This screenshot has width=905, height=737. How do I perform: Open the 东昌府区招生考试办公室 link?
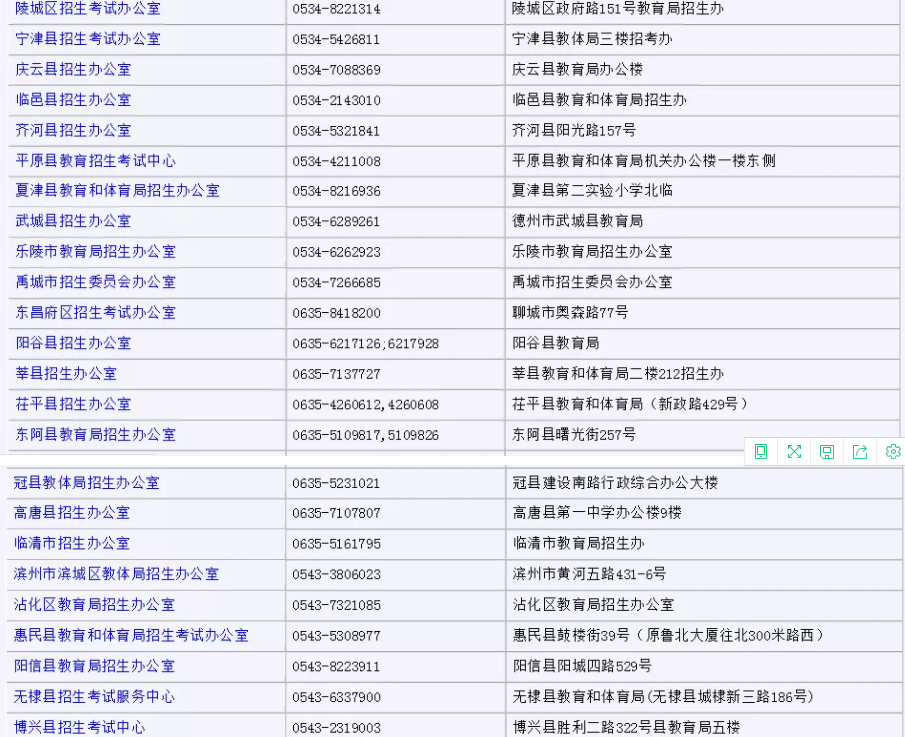click(96, 313)
